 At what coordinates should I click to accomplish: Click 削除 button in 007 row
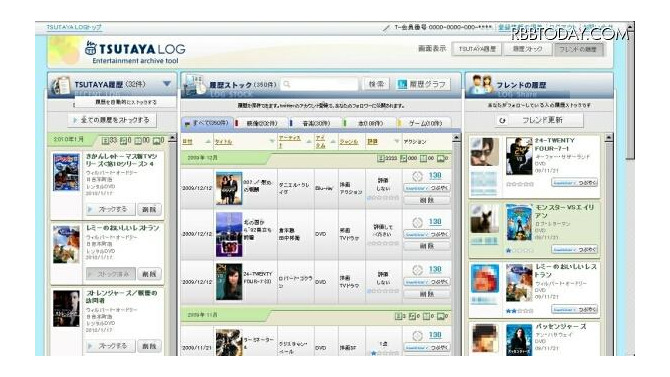click(x=427, y=200)
